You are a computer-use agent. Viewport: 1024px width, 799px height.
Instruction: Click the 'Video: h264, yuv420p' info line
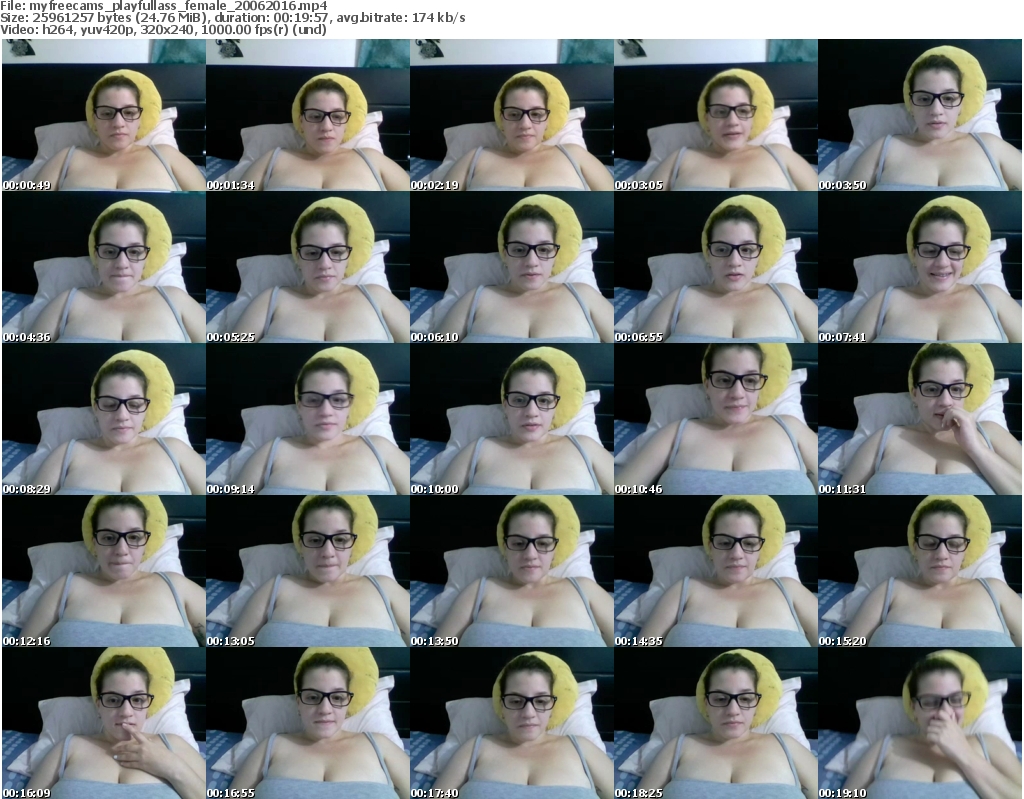[163, 29]
